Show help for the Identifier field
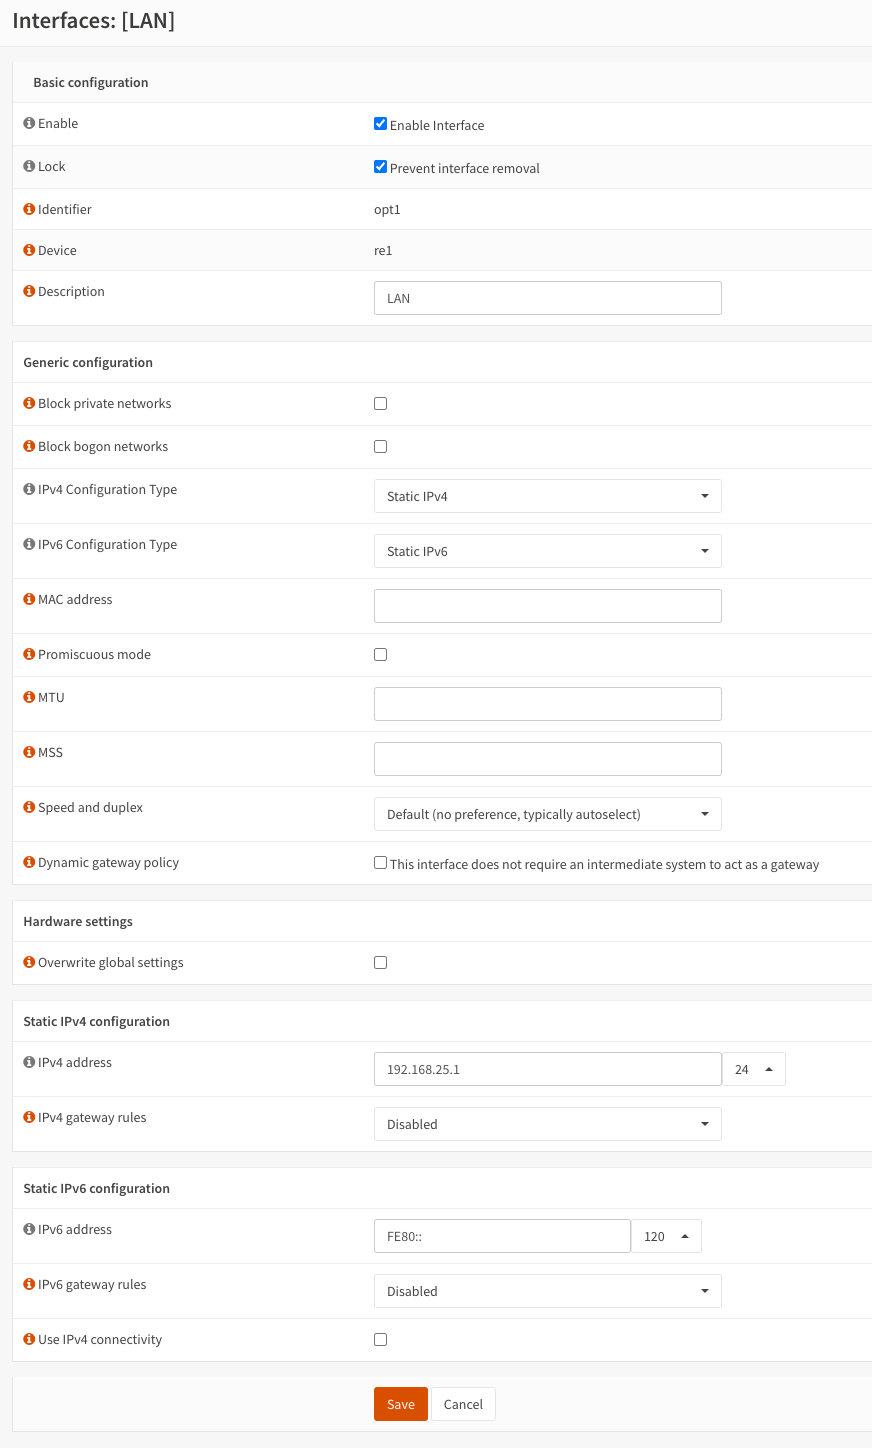 [29, 209]
